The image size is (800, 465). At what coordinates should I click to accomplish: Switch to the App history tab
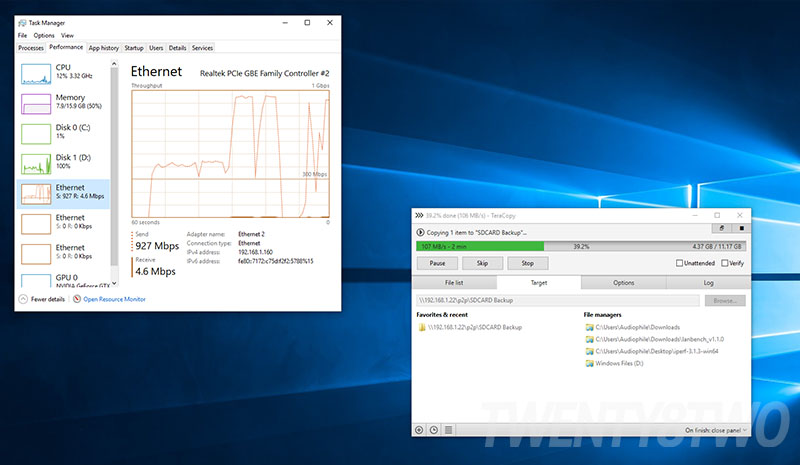[x=104, y=48]
